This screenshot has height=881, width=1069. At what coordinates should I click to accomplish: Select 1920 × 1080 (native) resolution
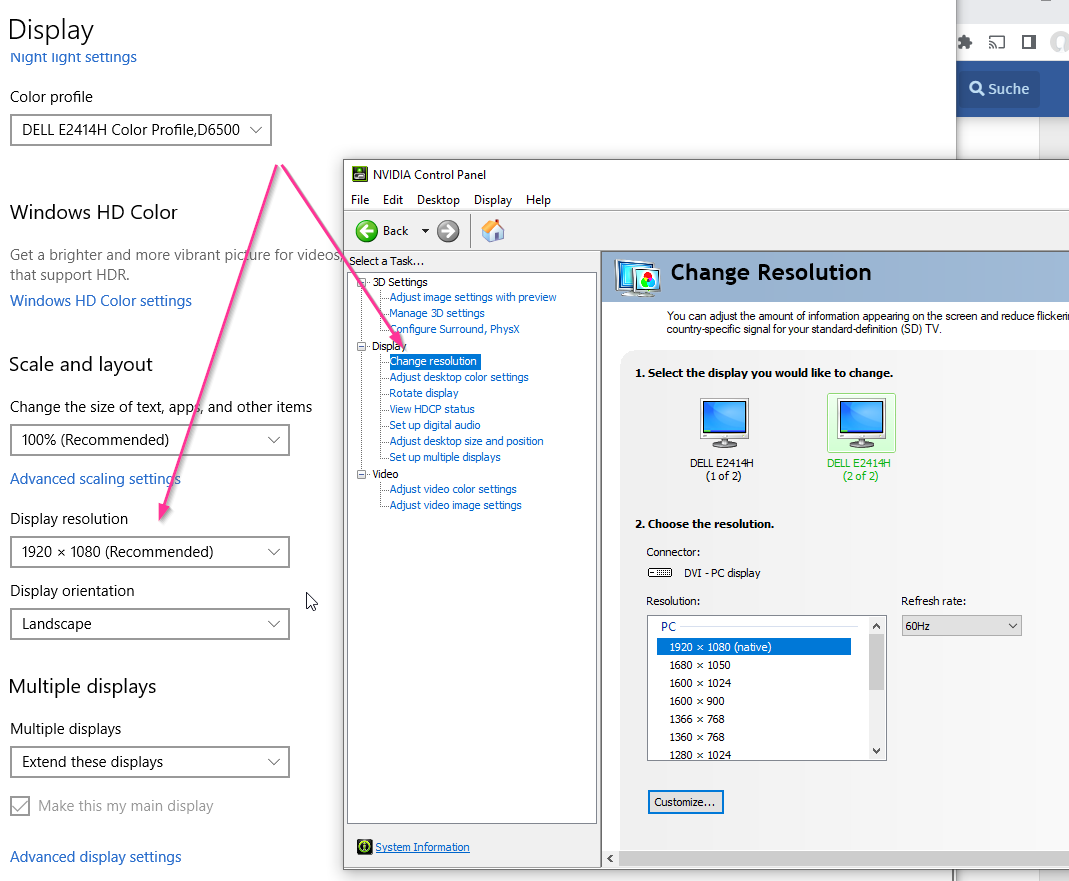(x=754, y=647)
